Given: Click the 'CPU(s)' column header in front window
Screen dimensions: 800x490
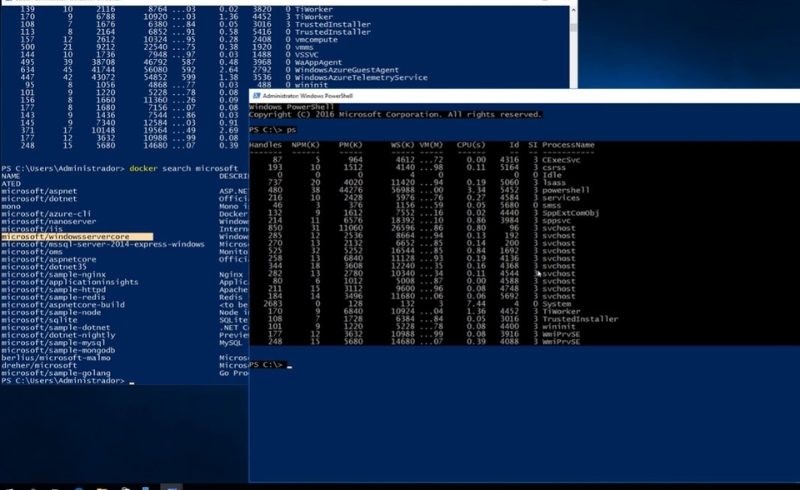Looking at the screenshot, I should coord(471,145).
